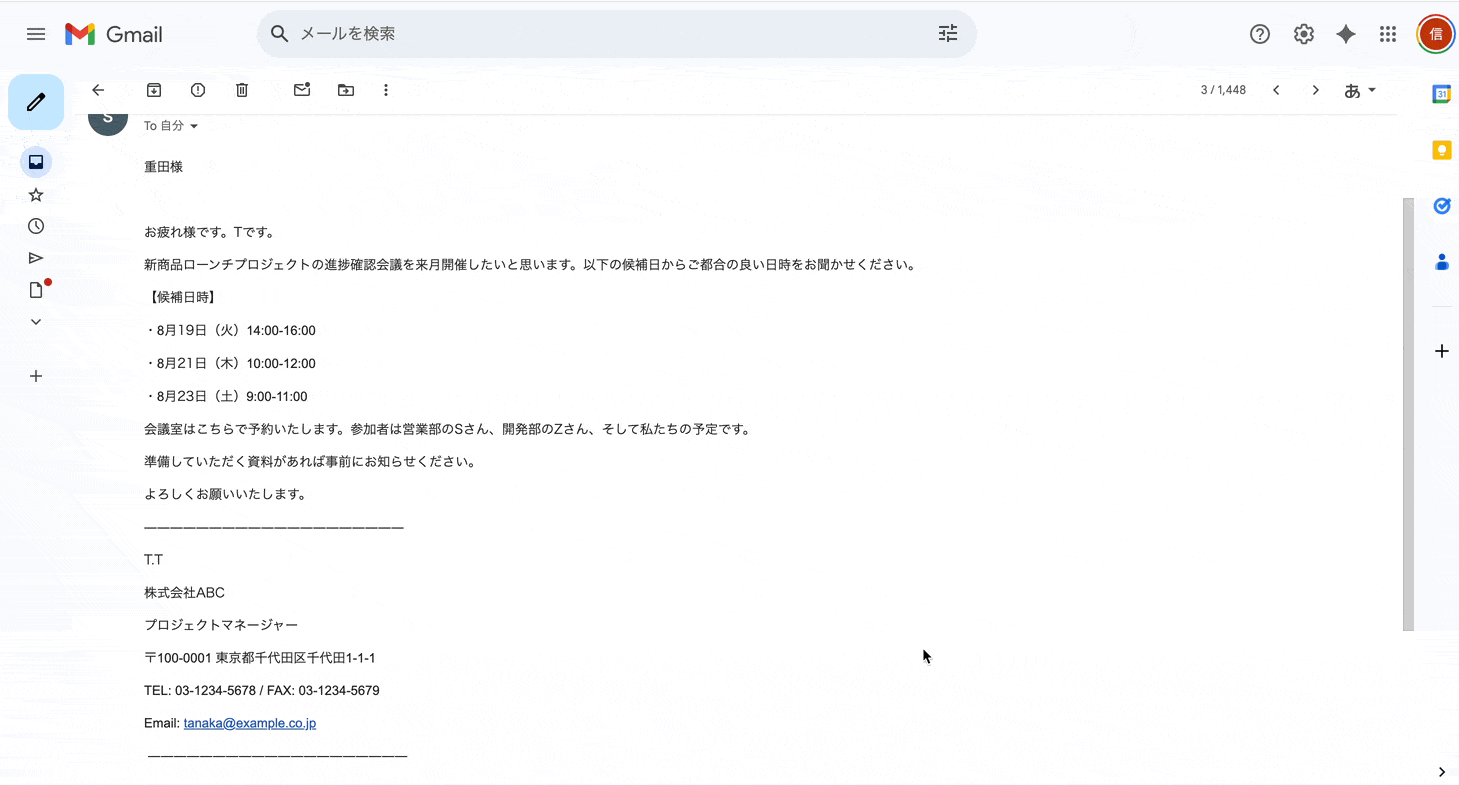Expand the sidebar もっと見る chevron
The height and width of the screenshot is (785, 1459).
point(36,321)
